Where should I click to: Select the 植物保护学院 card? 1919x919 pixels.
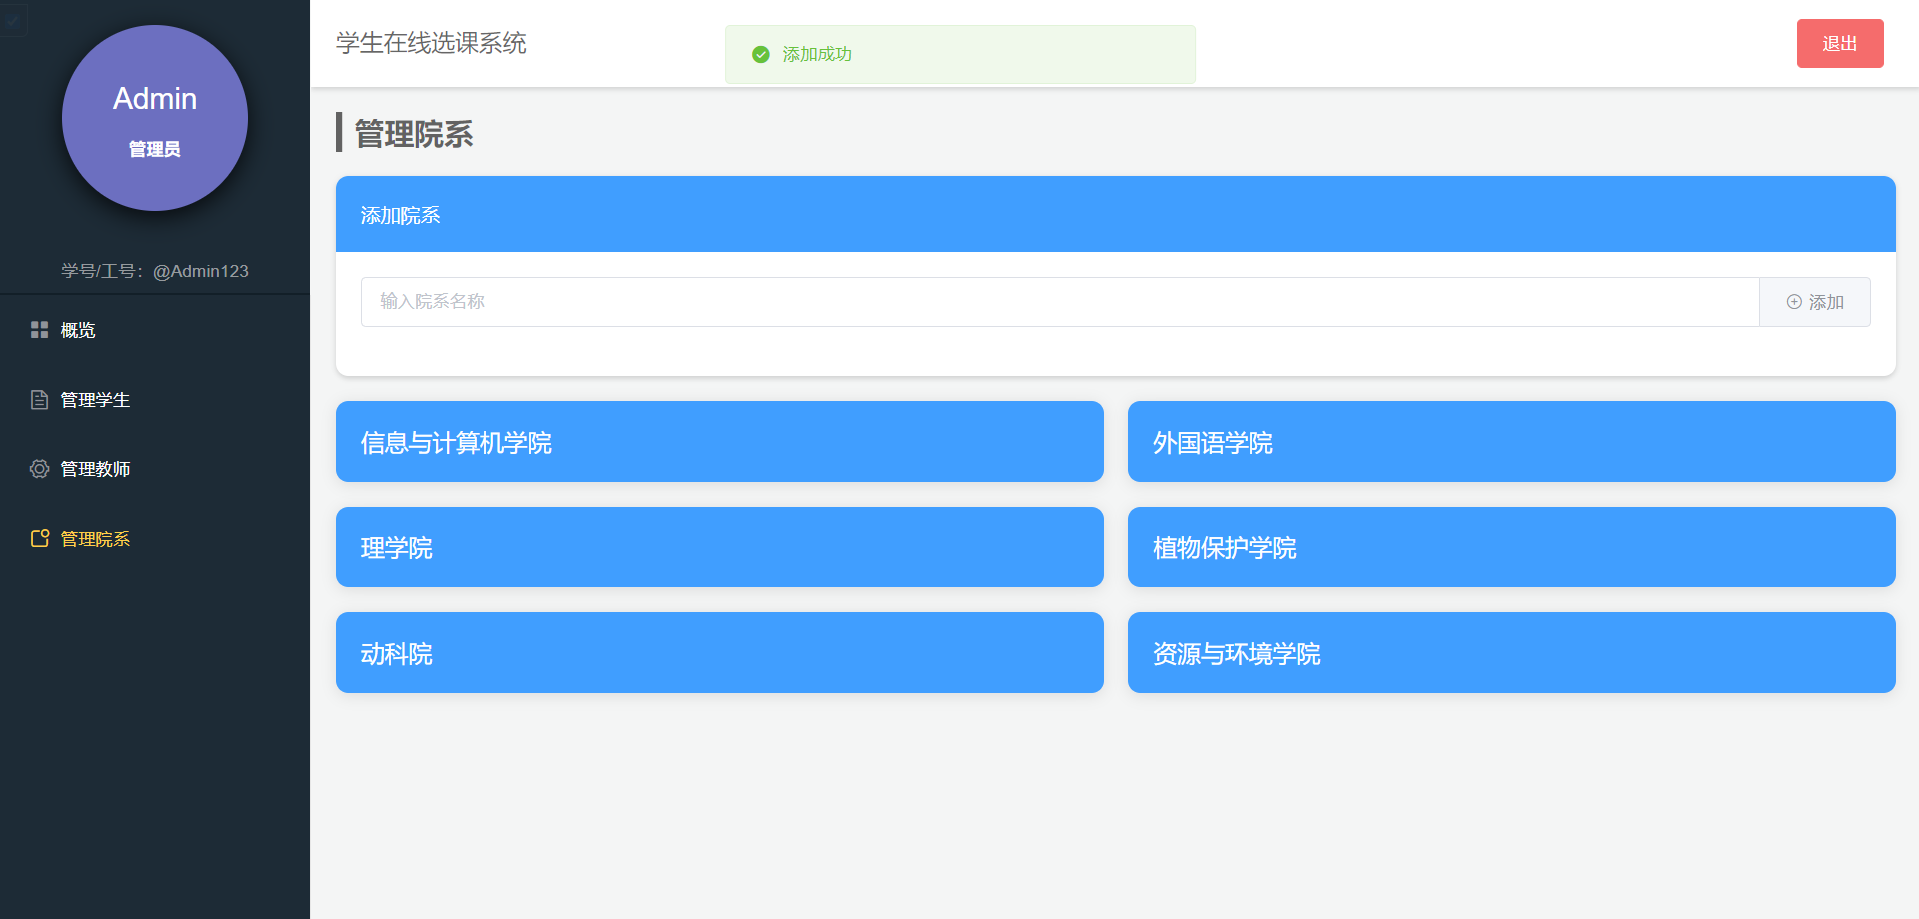[x=1512, y=547]
